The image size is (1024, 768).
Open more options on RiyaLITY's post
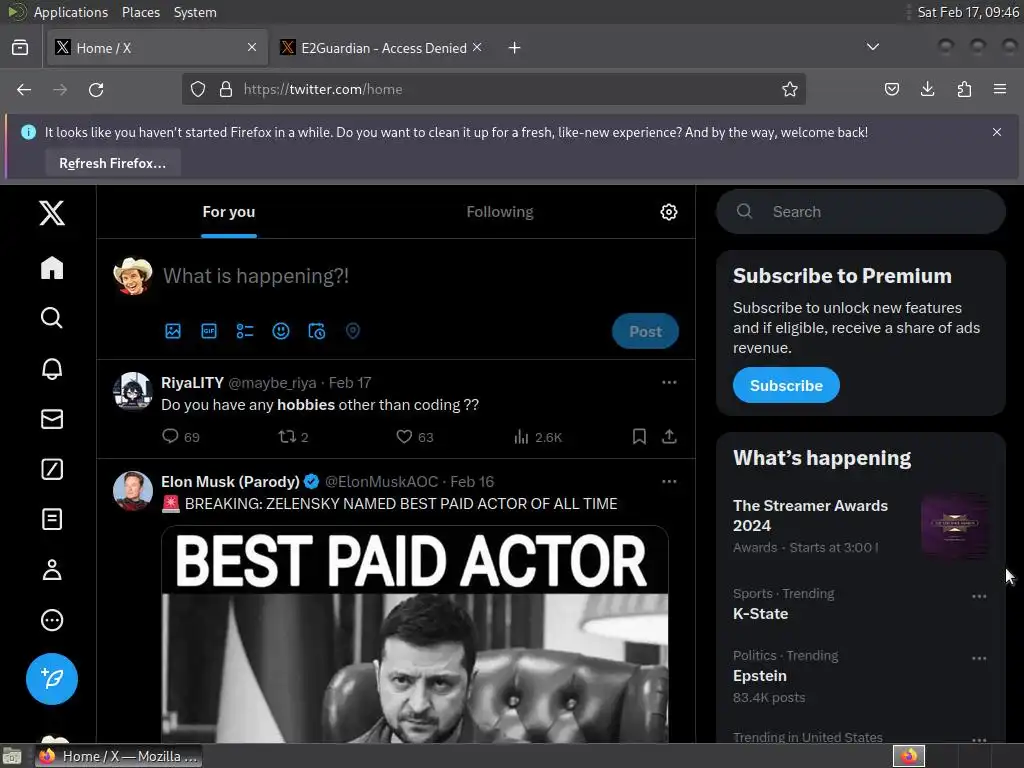(x=669, y=382)
